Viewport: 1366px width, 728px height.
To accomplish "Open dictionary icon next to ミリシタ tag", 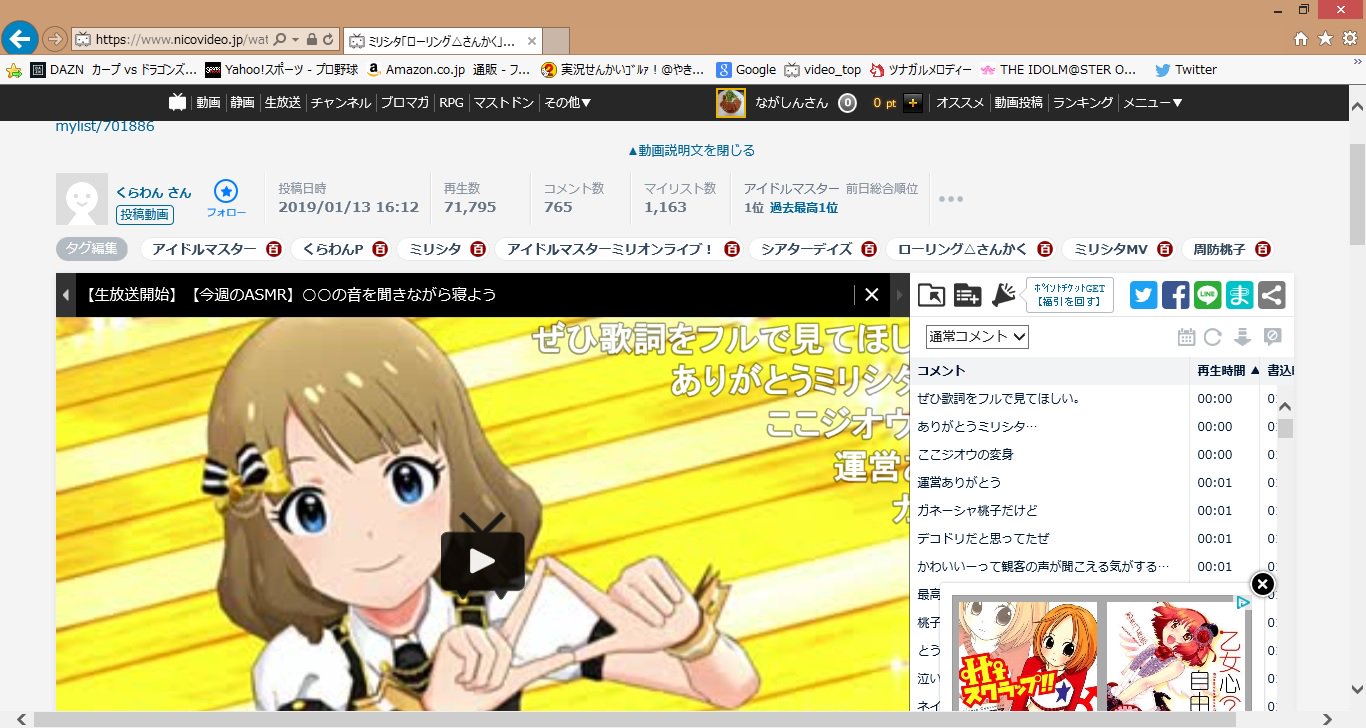I will point(478,249).
